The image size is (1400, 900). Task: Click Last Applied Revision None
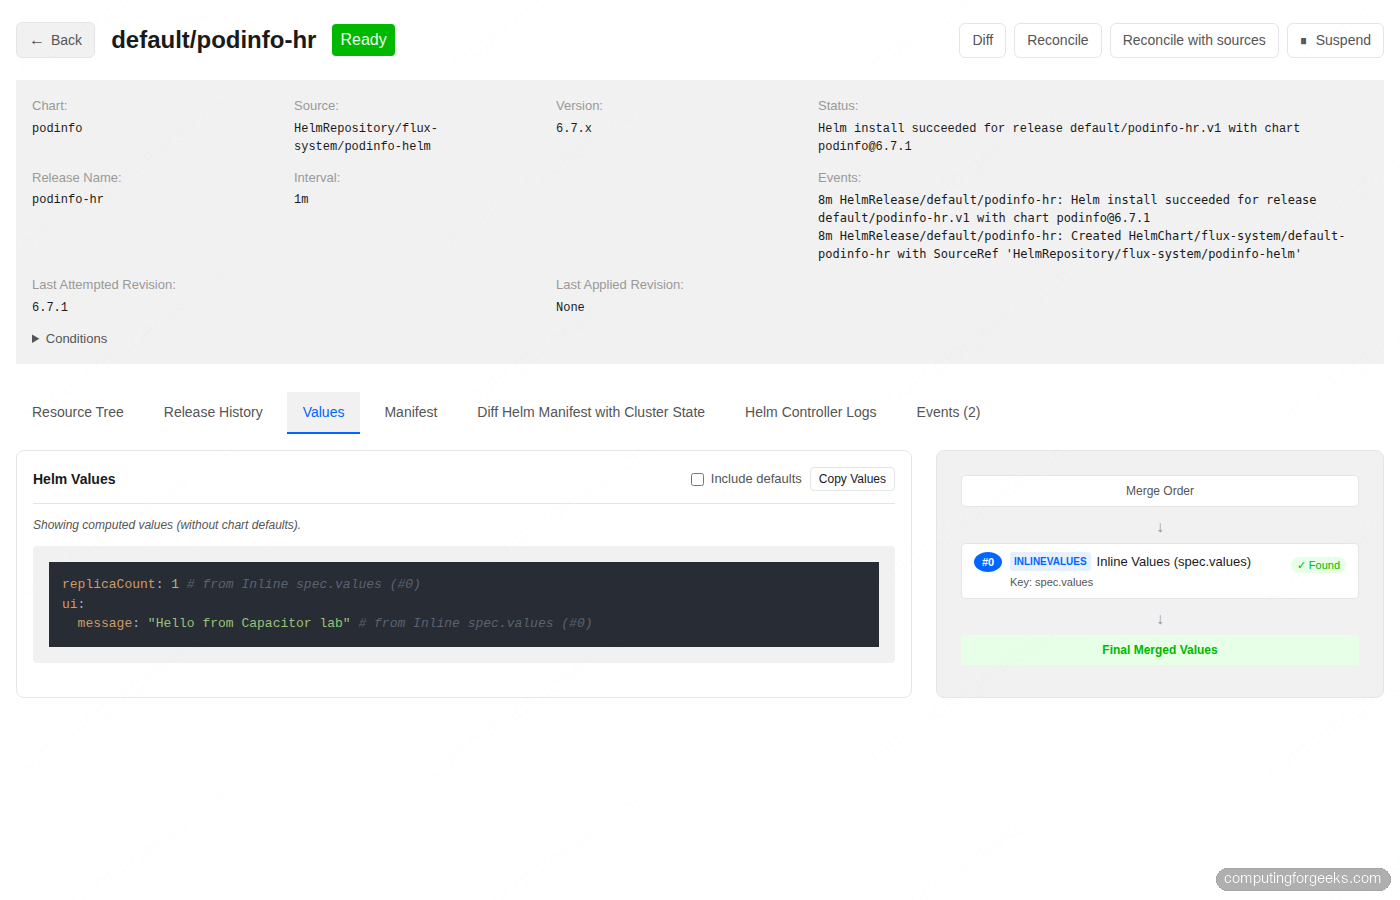pos(570,307)
